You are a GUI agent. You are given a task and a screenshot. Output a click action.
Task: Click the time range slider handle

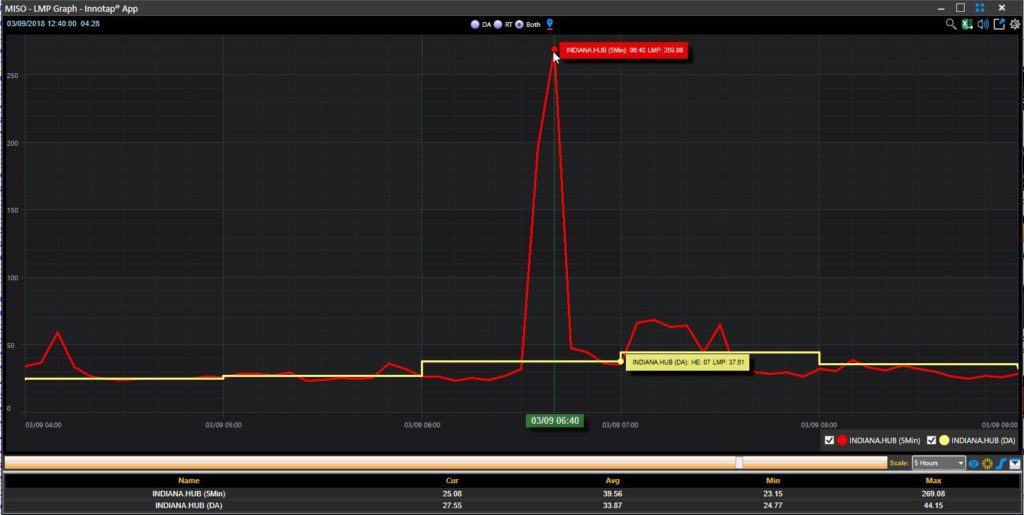[x=739, y=463]
